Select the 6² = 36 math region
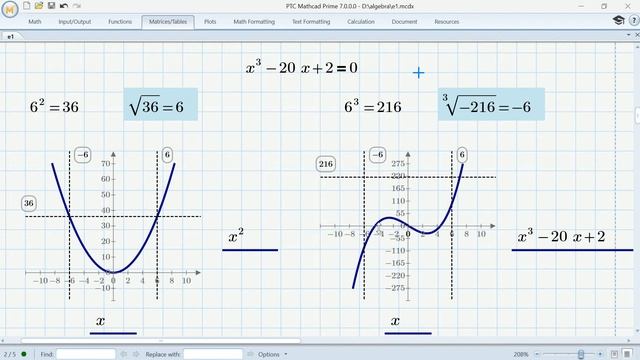 coord(54,106)
